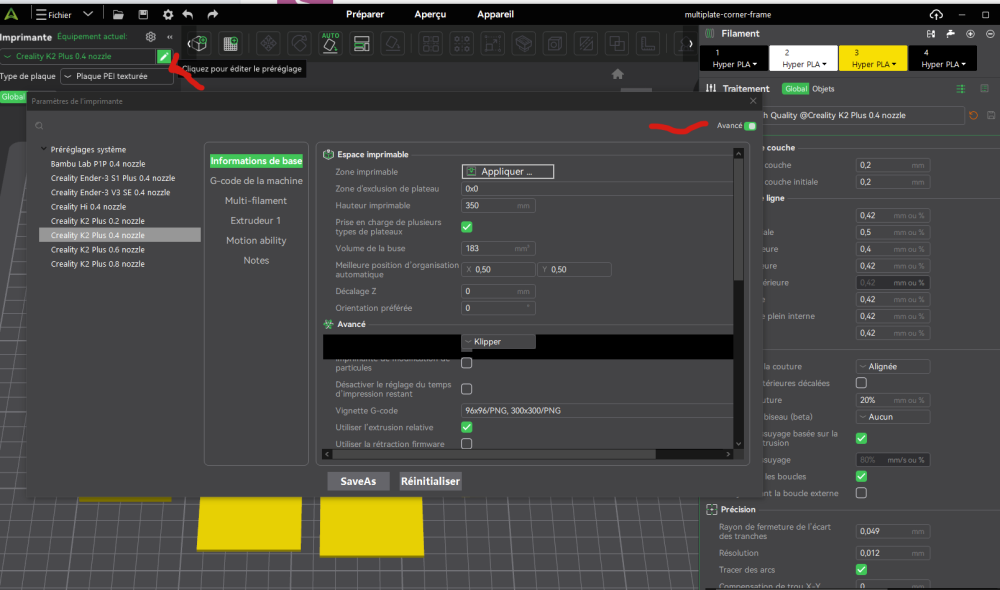Add a filament with the plus icon
The height and width of the screenshot is (590, 1000).
(970, 33)
